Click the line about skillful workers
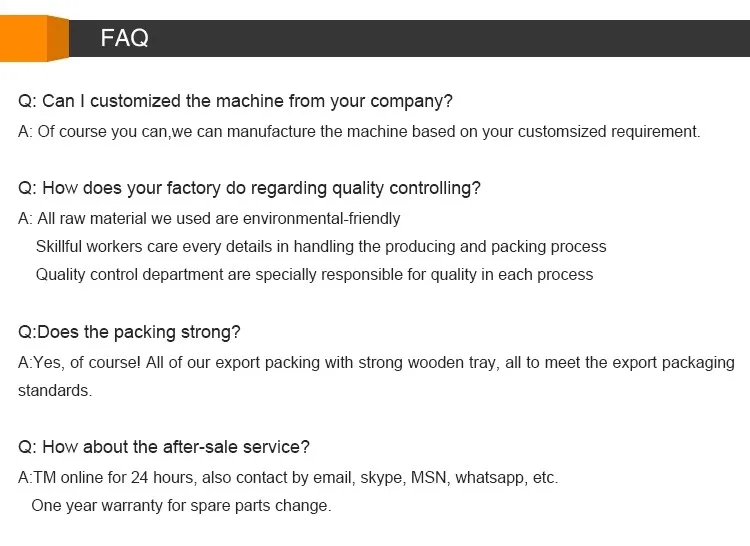The image size is (750, 546). [x=321, y=246]
